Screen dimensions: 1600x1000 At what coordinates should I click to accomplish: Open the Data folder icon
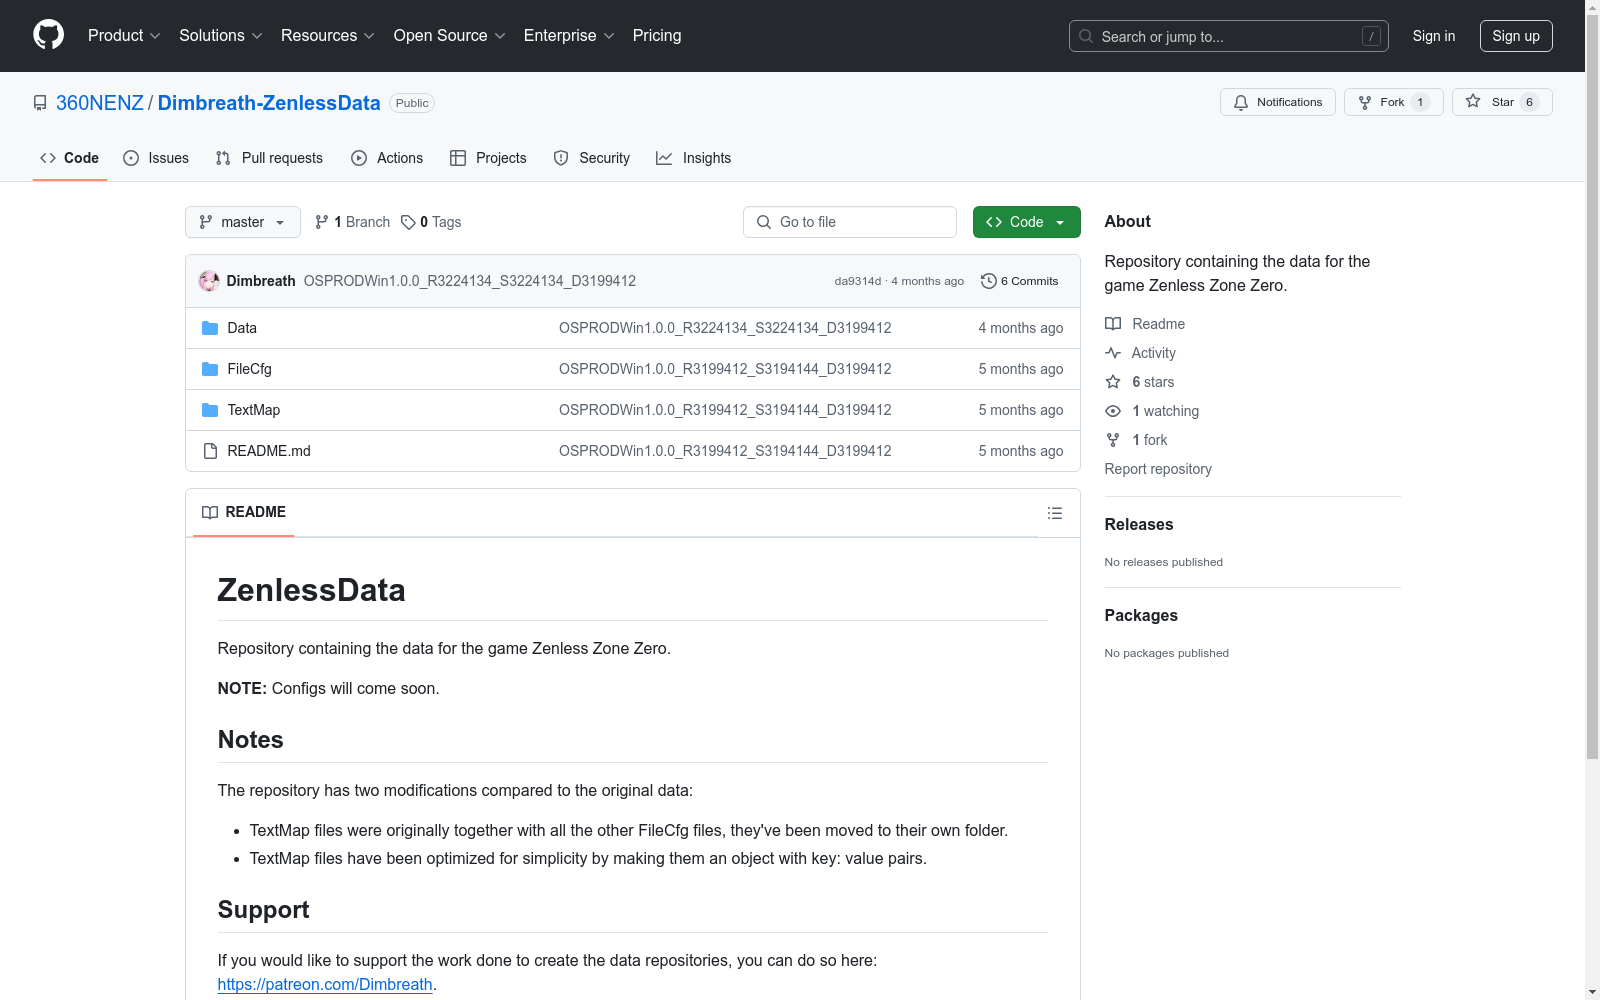pos(210,328)
